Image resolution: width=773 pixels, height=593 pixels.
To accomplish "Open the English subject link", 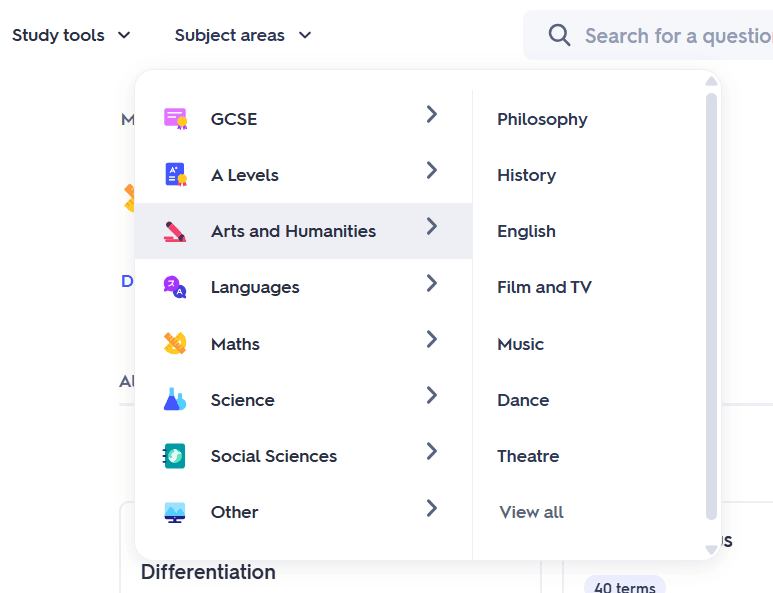I will (526, 232).
